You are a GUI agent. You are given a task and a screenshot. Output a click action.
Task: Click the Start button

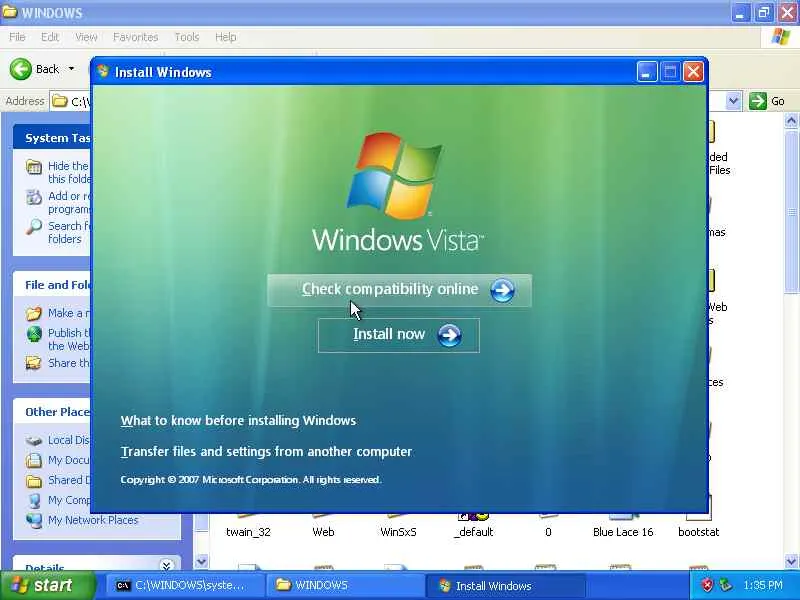pos(48,585)
